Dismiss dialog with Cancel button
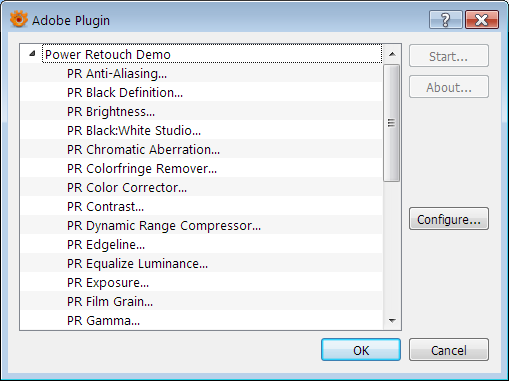 pos(449,350)
